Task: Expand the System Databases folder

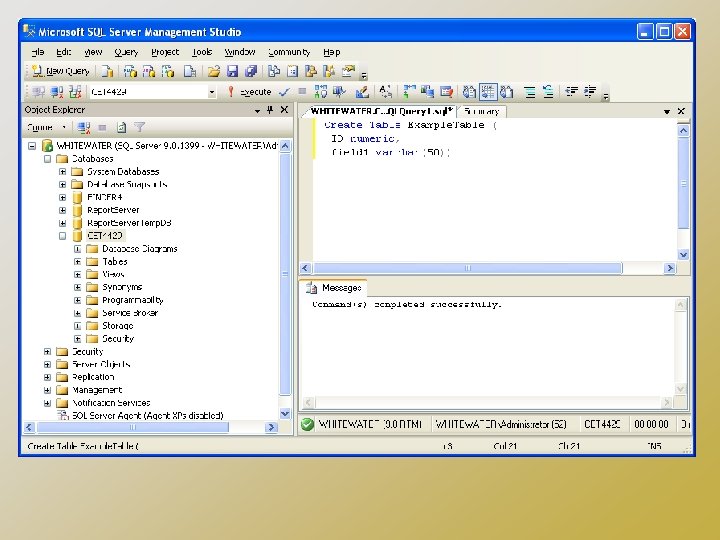Action: pos(62,172)
